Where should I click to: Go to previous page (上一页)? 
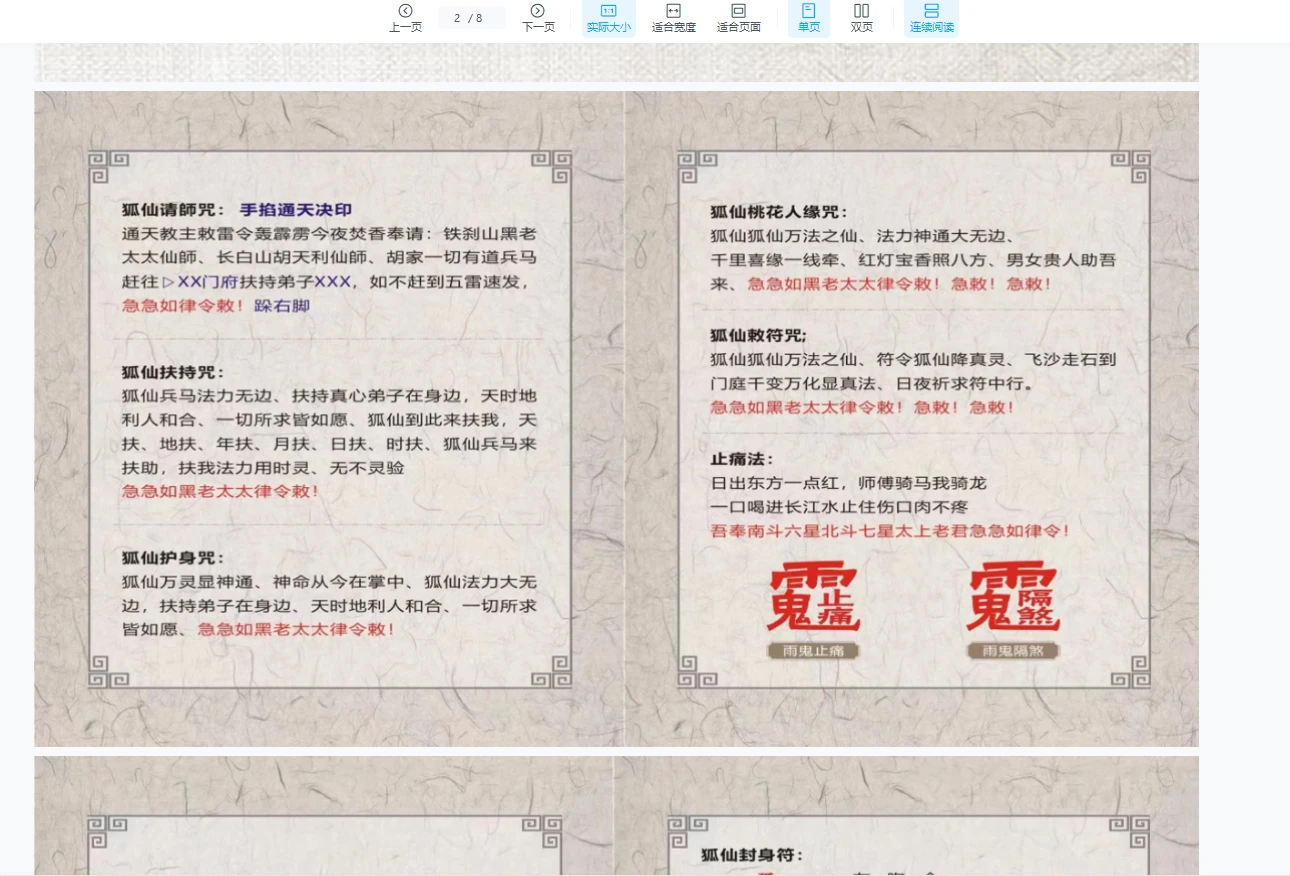[x=405, y=18]
